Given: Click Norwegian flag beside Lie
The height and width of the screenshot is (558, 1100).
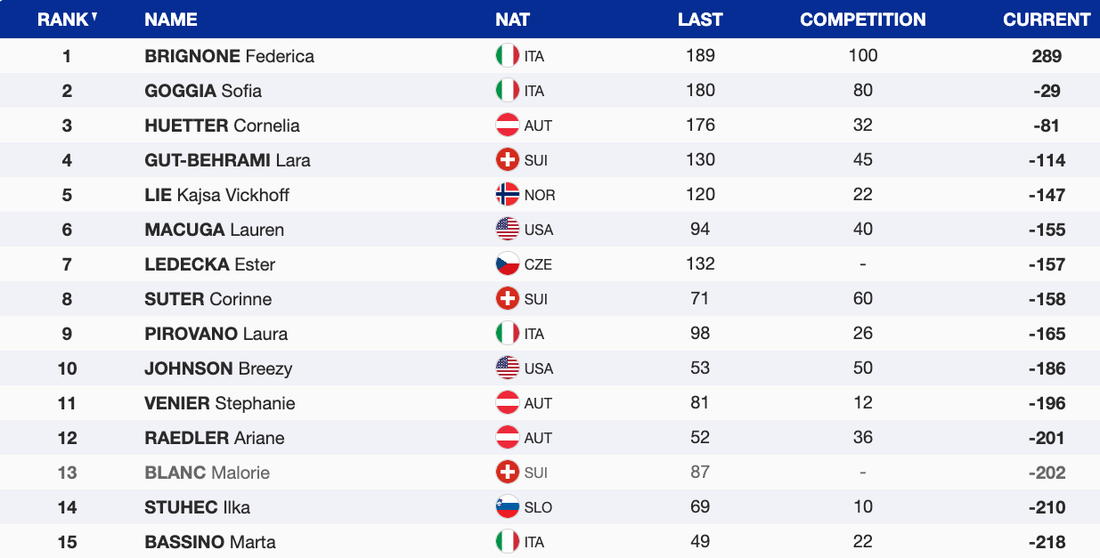Looking at the screenshot, I should coord(507,195).
